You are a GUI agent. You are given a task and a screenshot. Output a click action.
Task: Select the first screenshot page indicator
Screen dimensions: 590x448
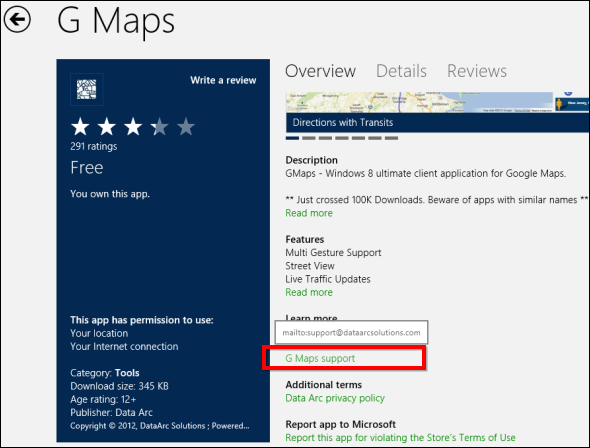click(x=292, y=138)
